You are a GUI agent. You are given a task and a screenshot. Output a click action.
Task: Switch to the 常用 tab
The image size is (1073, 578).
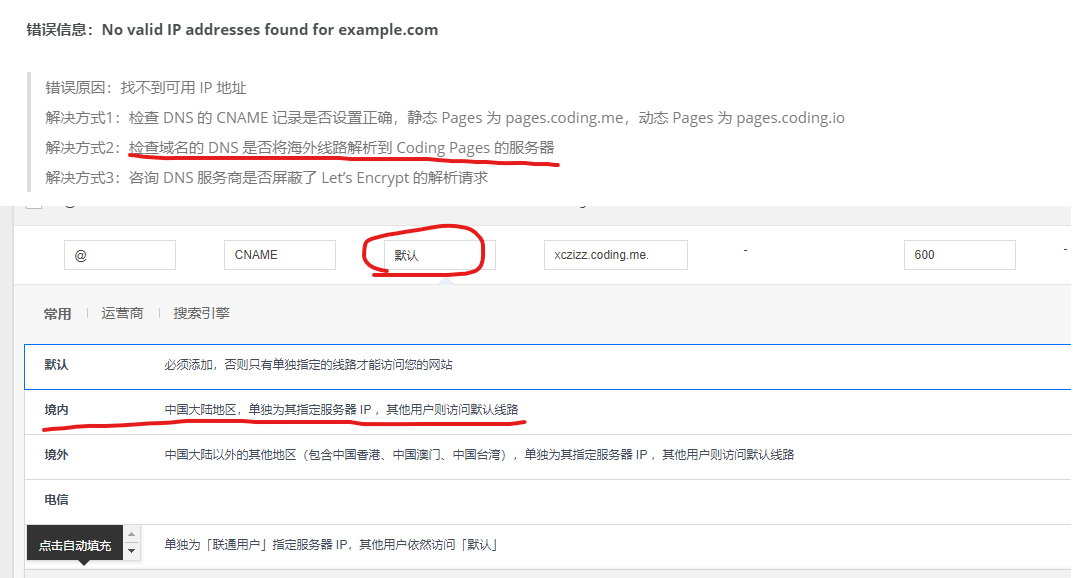click(x=57, y=313)
